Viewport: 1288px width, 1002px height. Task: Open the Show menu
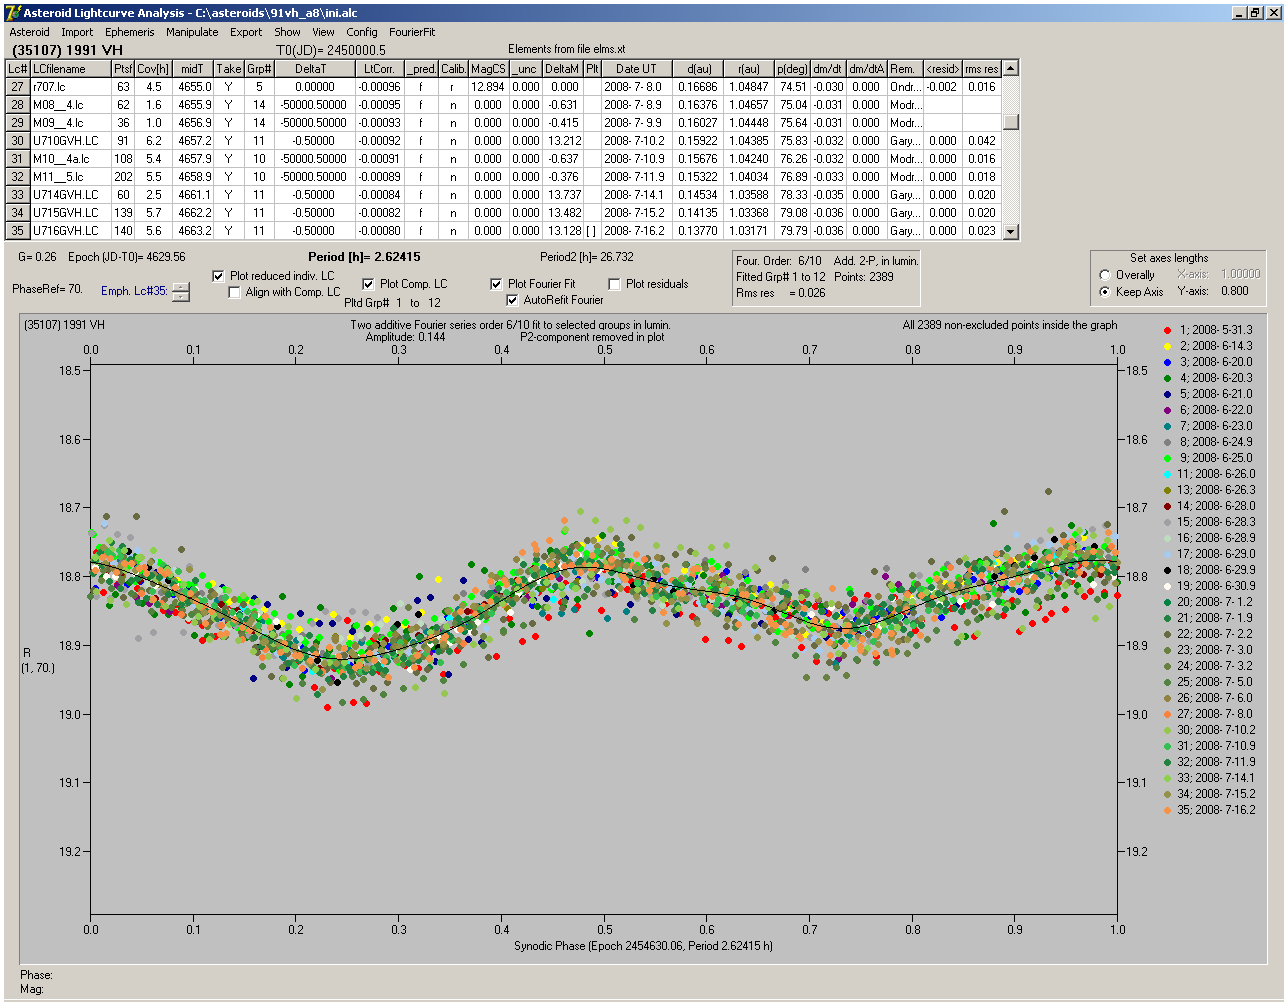tap(287, 32)
